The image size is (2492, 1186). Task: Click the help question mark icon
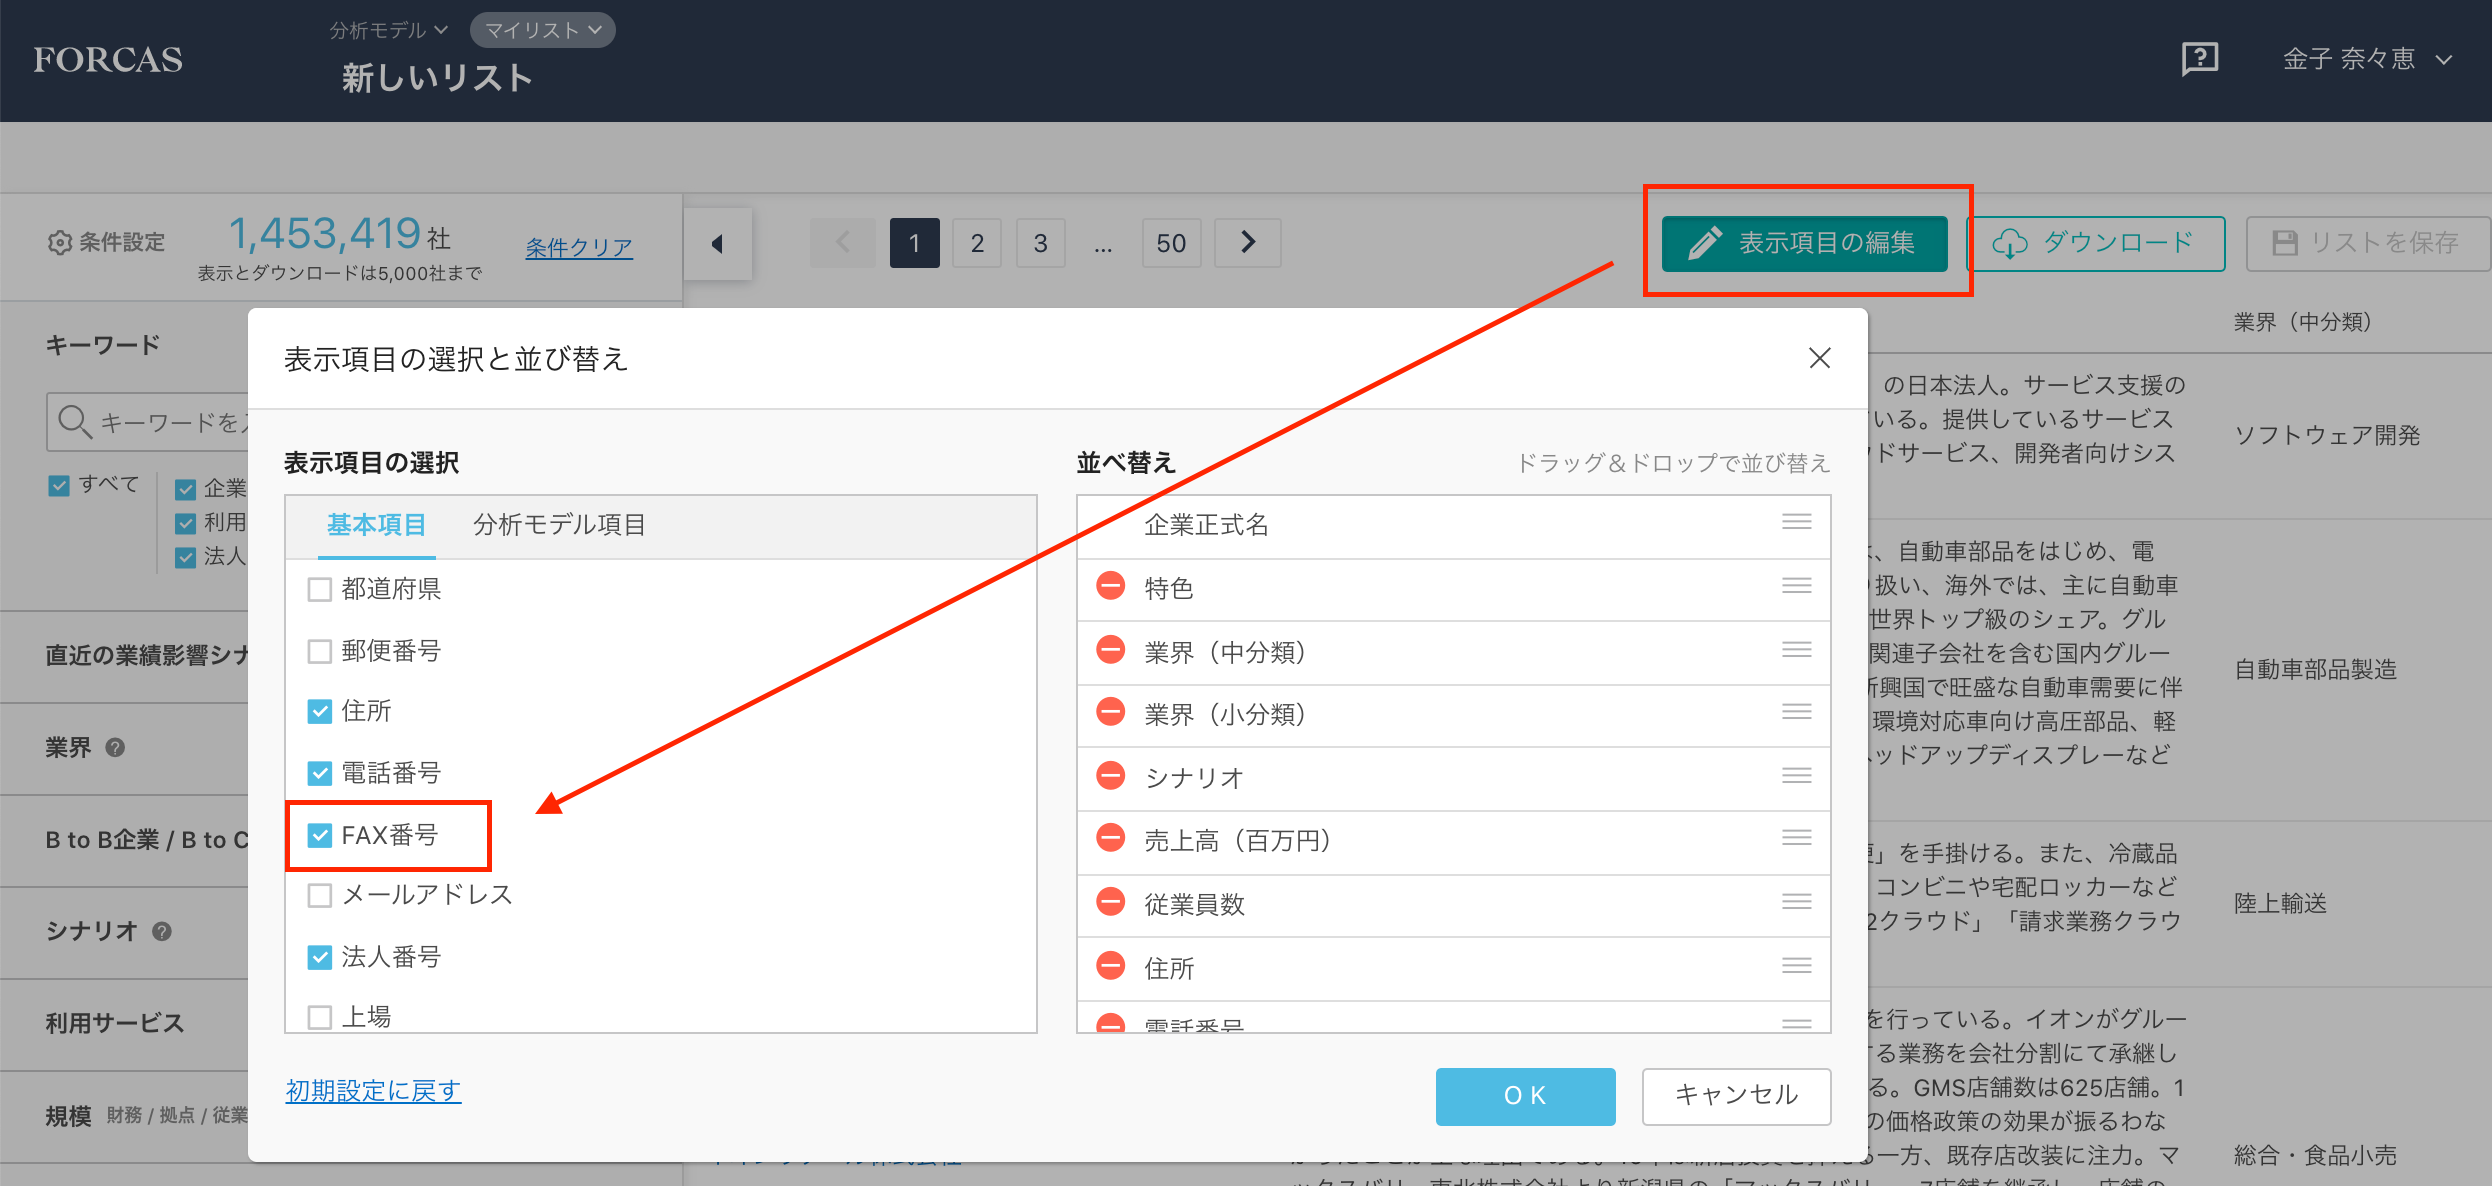(x=2198, y=59)
